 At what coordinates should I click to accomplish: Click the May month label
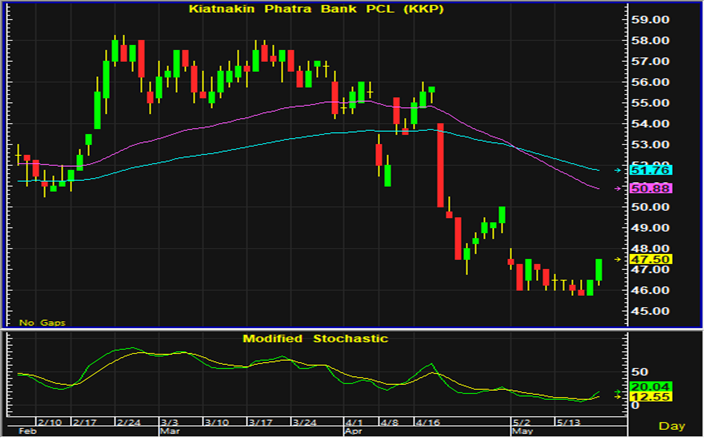(x=522, y=431)
